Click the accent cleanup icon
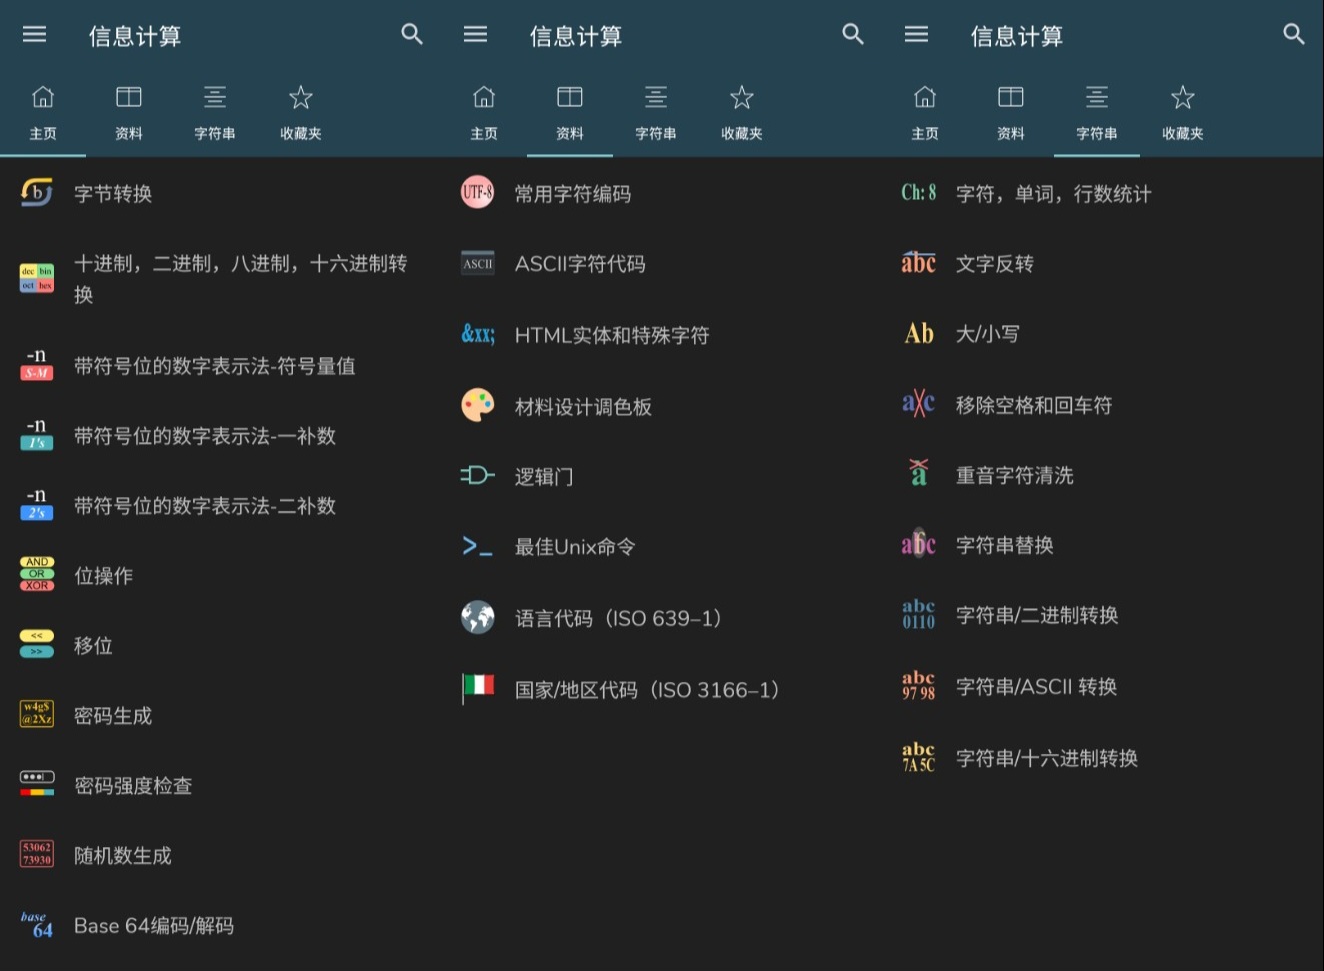1324x971 pixels. click(x=919, y=472)
